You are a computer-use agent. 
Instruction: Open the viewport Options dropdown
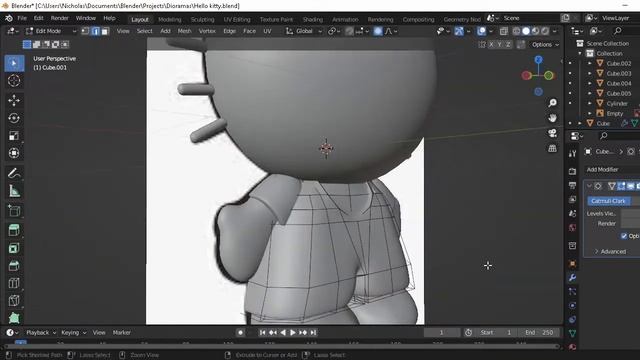545,44
